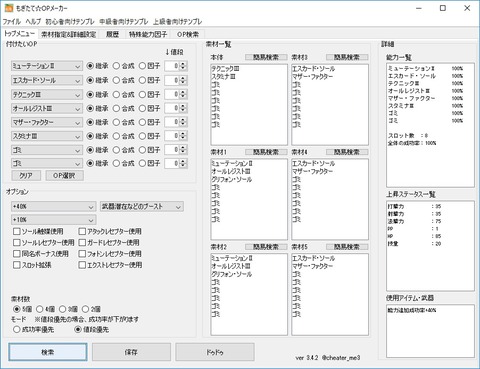Screen dimensions: 480x369
Task: Select 合成 for the スタミナIII row
Action: [x=123, y=136]
